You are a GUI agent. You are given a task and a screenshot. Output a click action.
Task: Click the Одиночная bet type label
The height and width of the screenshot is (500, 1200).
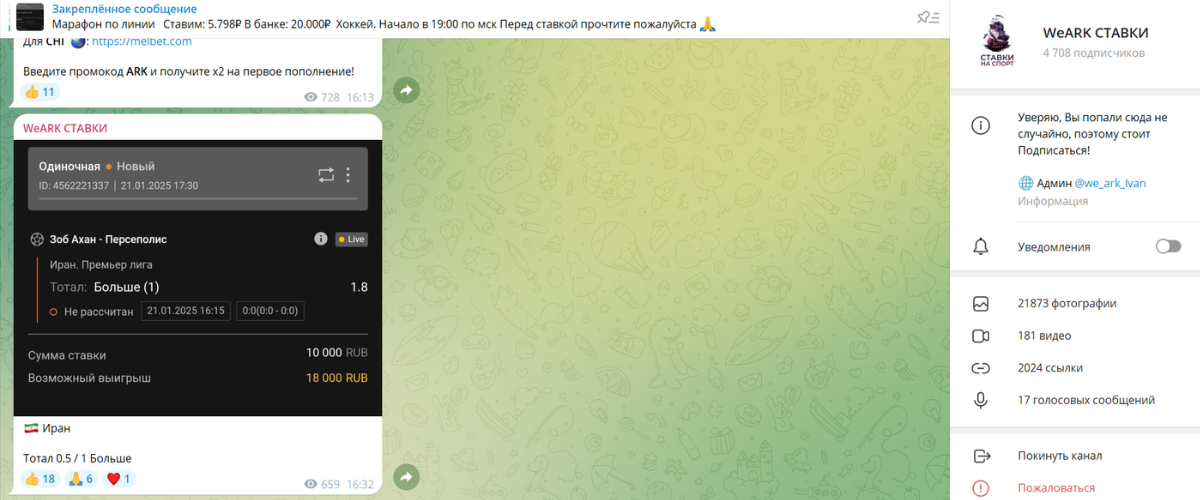69,166
